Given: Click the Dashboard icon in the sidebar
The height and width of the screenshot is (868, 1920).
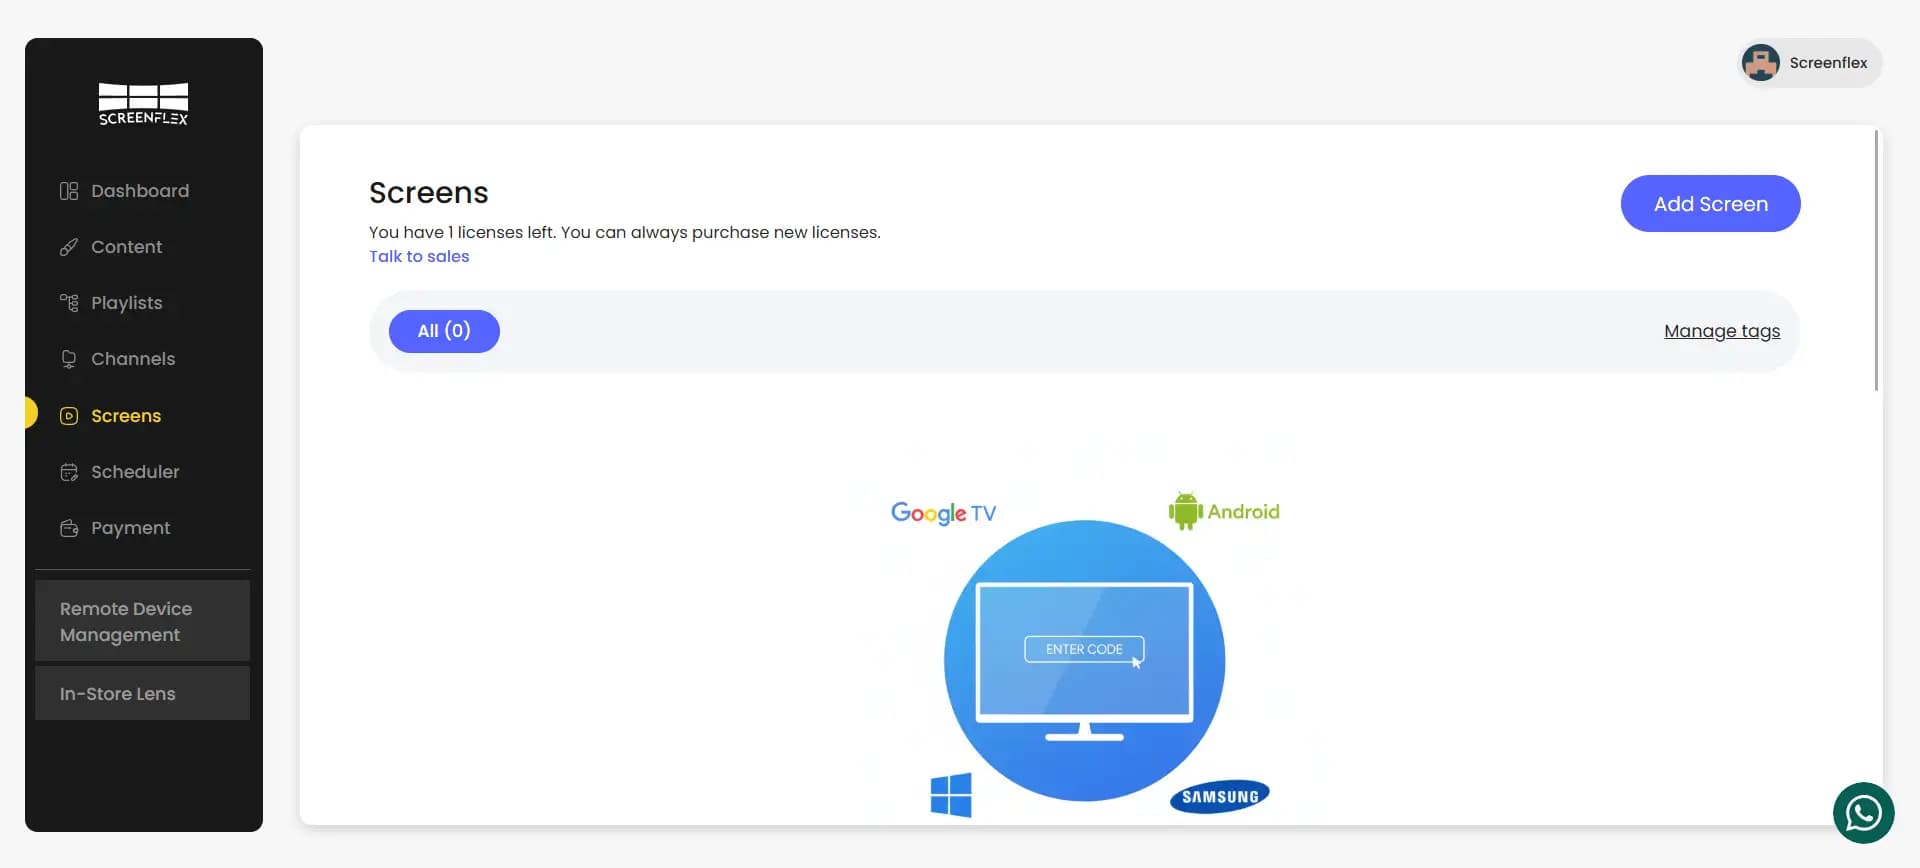Looking at the screenshot, I should coord(68,191).
